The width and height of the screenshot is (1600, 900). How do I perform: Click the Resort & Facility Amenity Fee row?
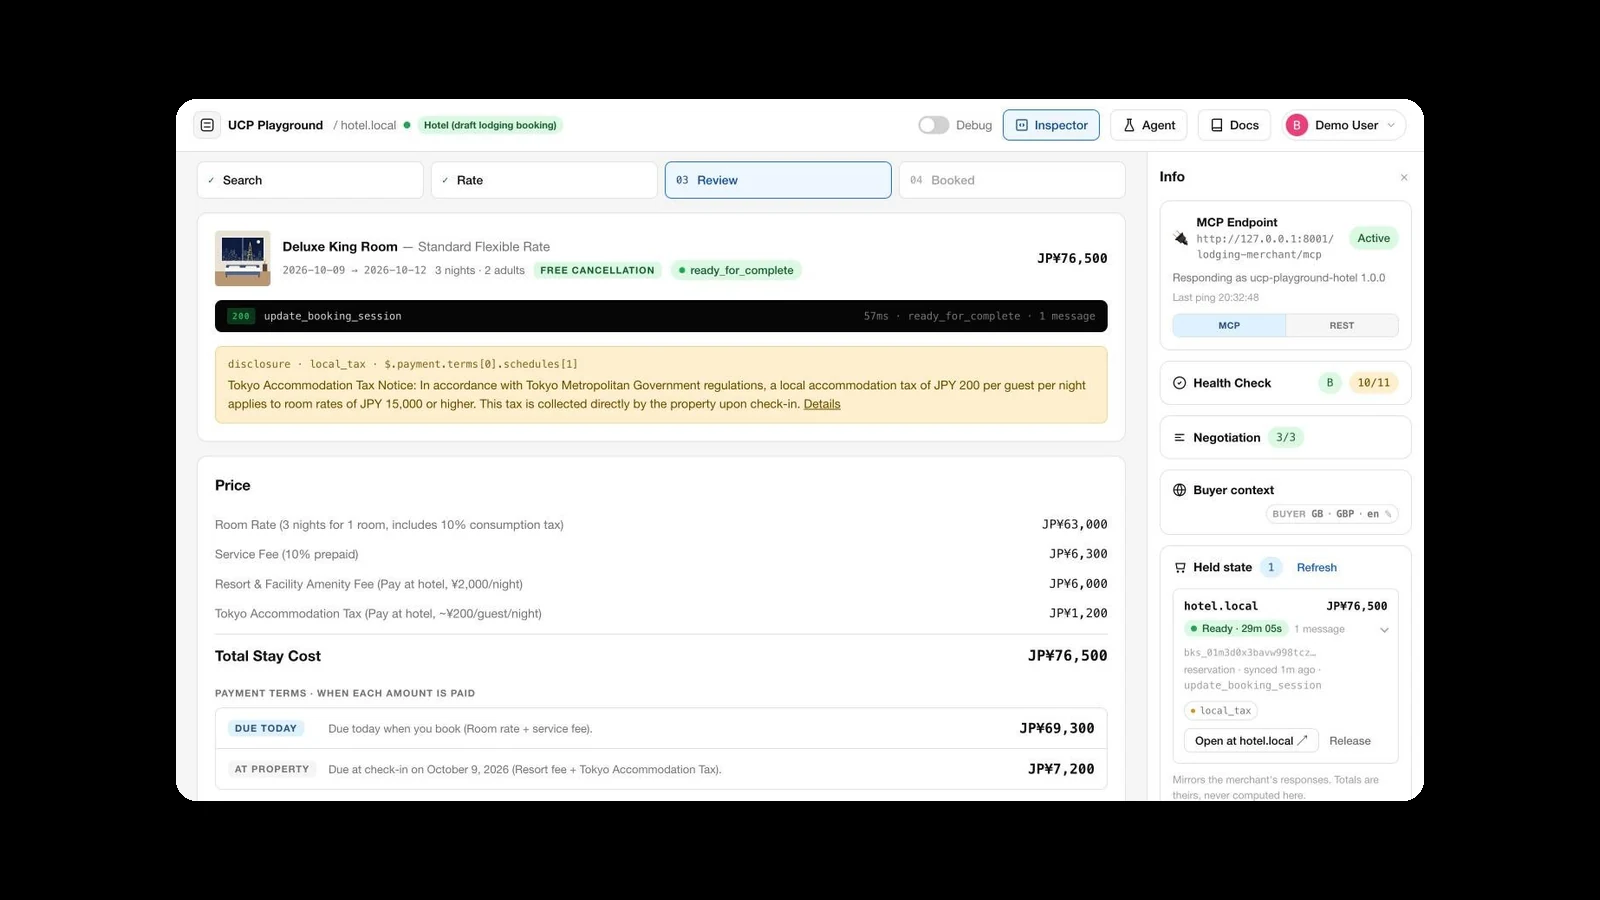click(661, 584)
